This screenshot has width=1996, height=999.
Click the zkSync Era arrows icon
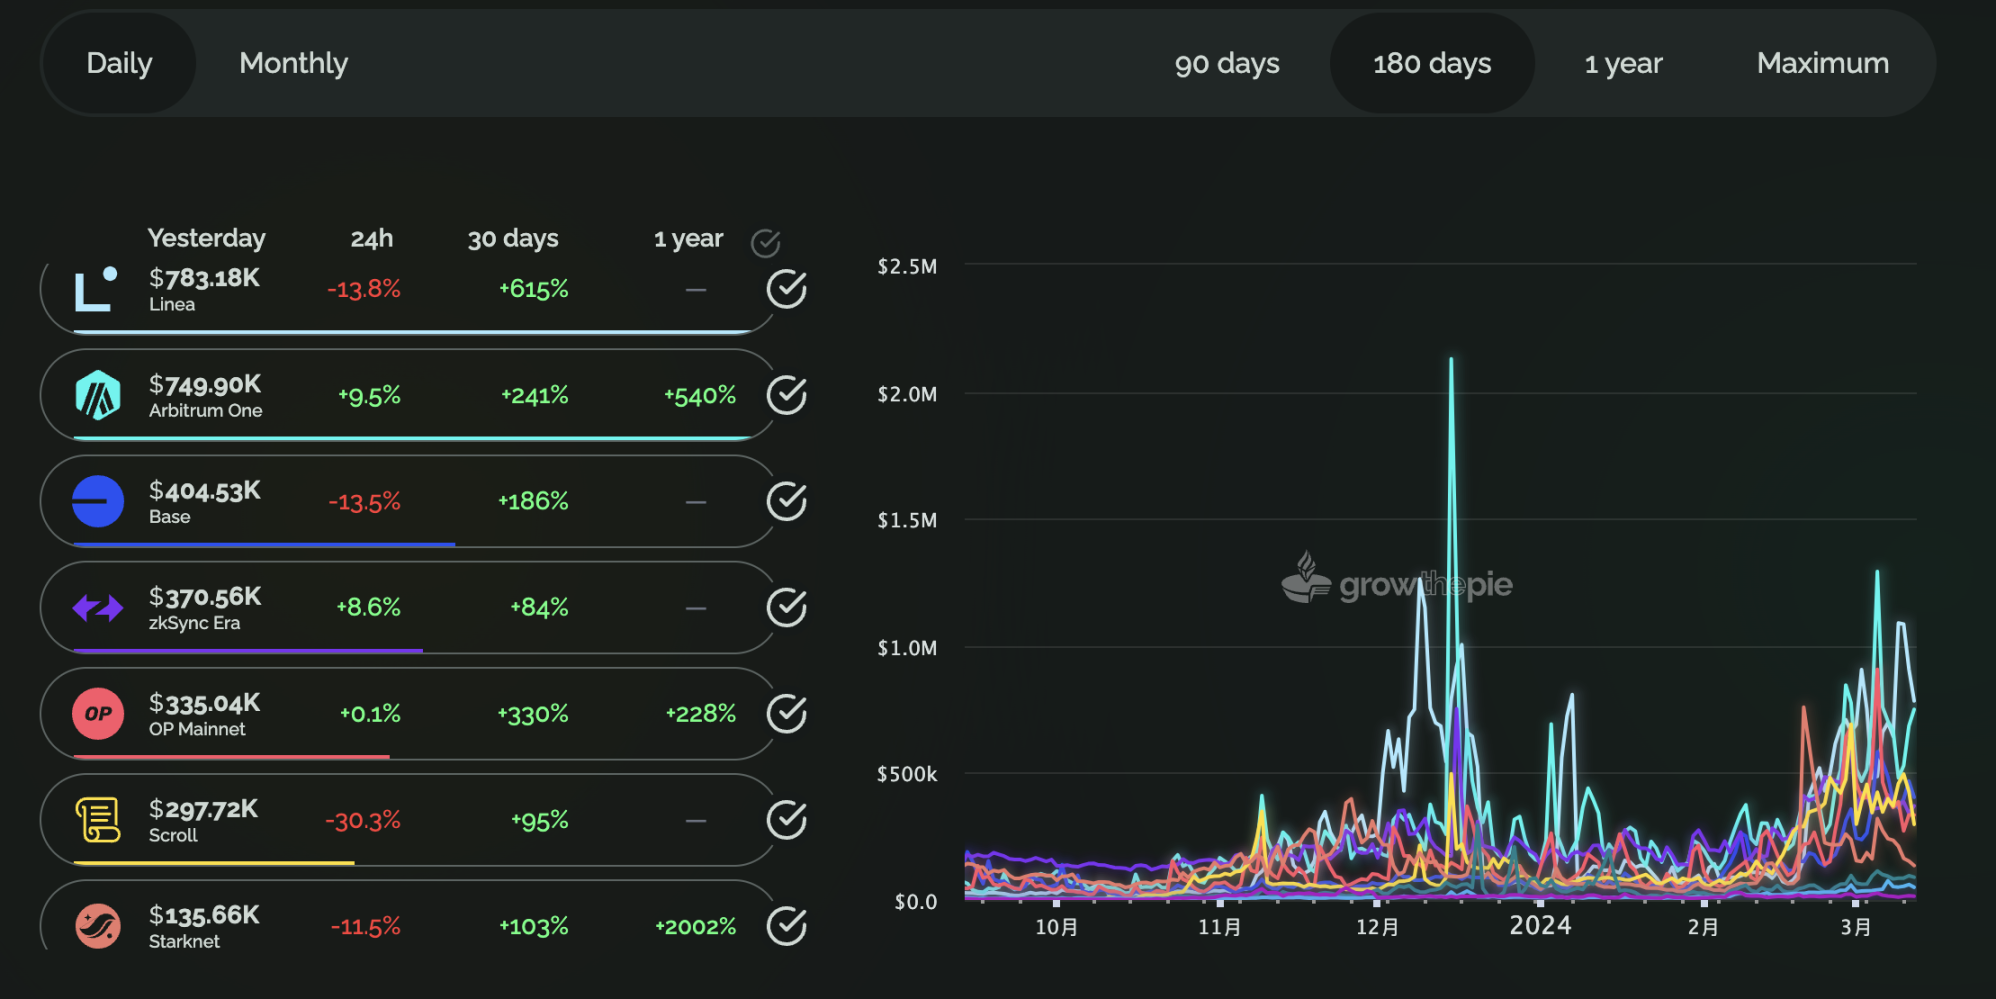click(x=98, y=607)
